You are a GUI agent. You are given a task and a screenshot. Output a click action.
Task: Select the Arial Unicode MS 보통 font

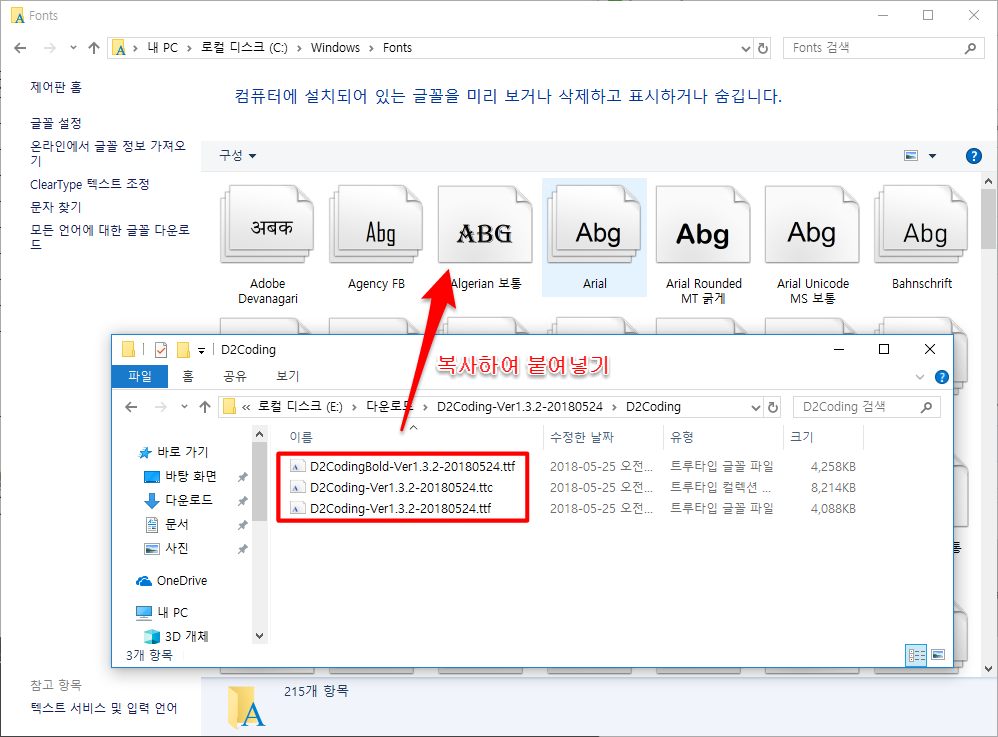pos(813,245)
